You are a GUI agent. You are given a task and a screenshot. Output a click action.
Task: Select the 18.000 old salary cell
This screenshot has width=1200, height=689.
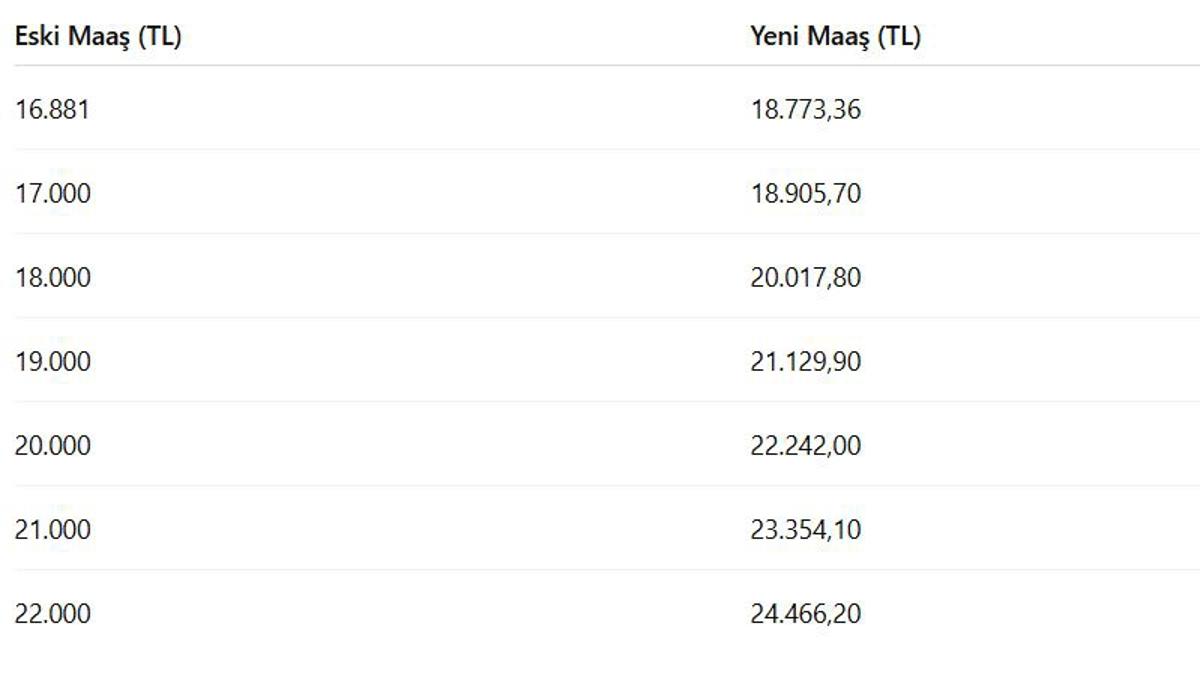coord(52,277)
